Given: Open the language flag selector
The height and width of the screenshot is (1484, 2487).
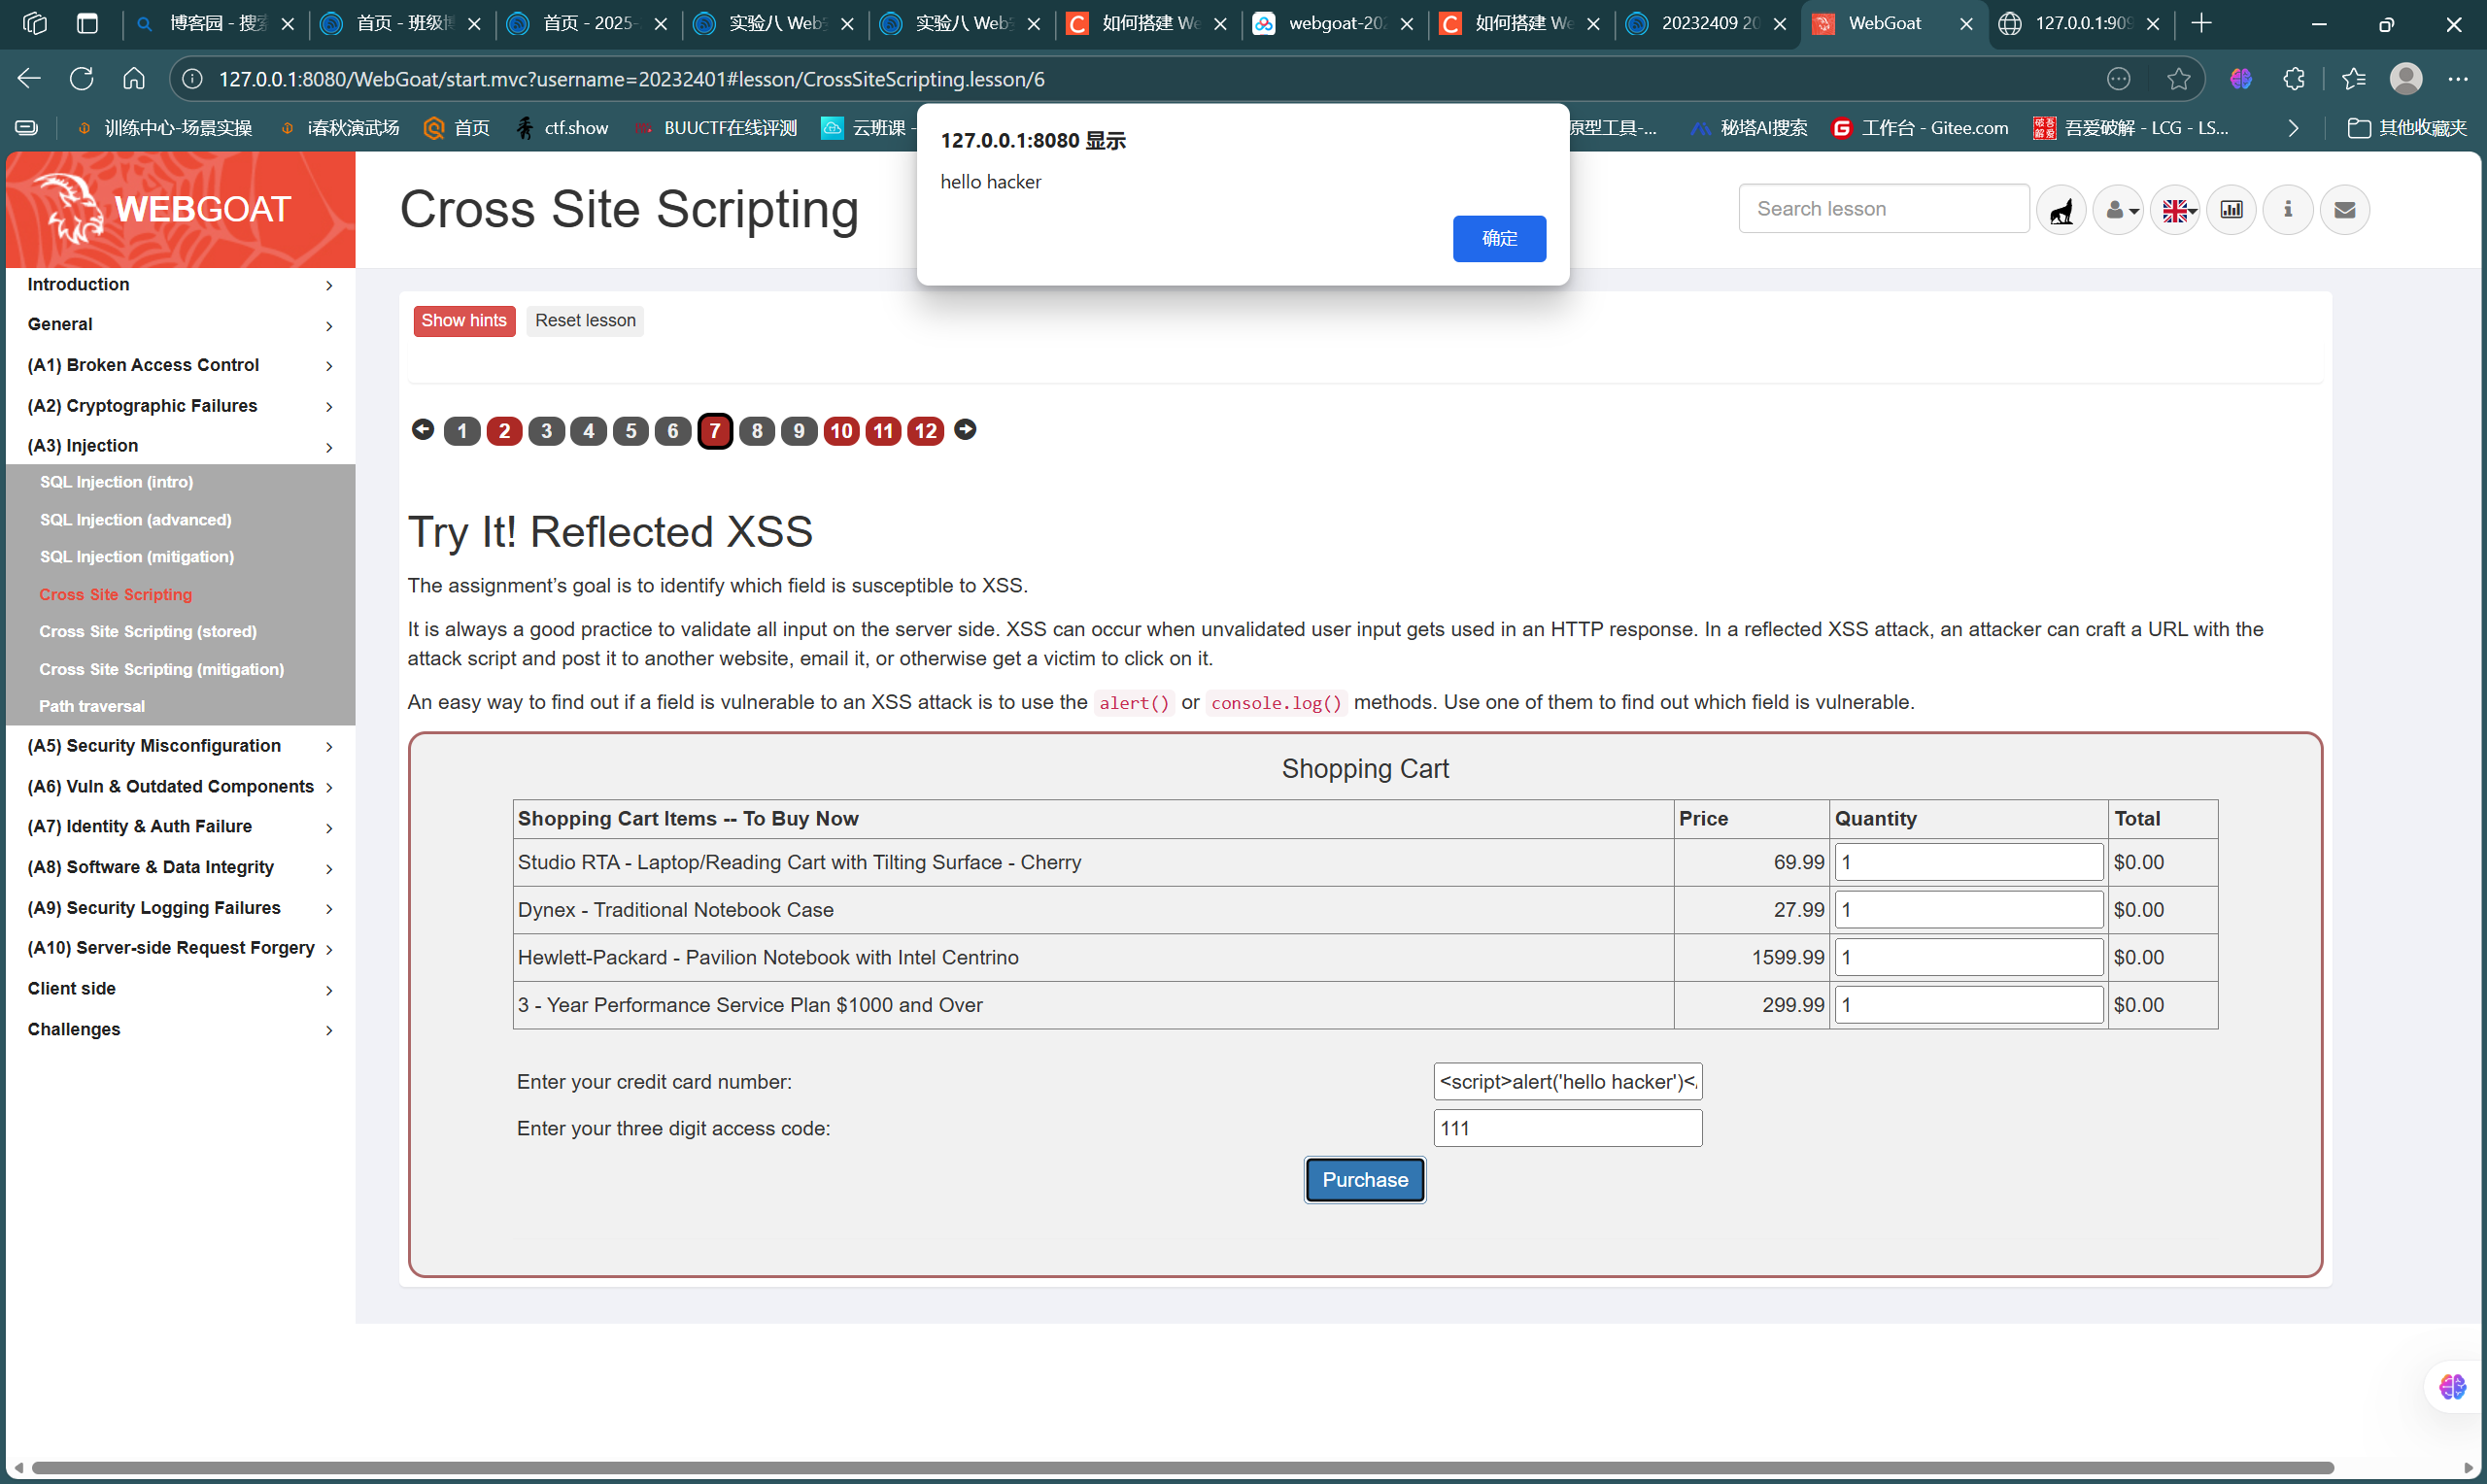Looking at the screenshot, I should pyautogui.click(x=2175, y=210).
